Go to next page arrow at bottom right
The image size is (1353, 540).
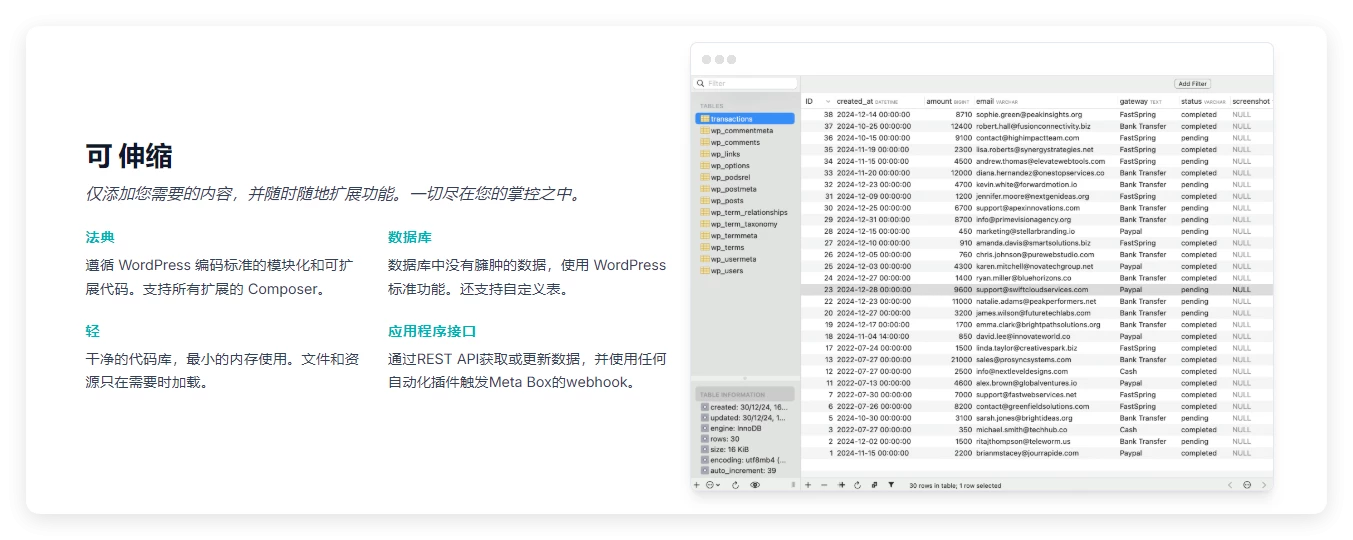(x=1264, y=485)
